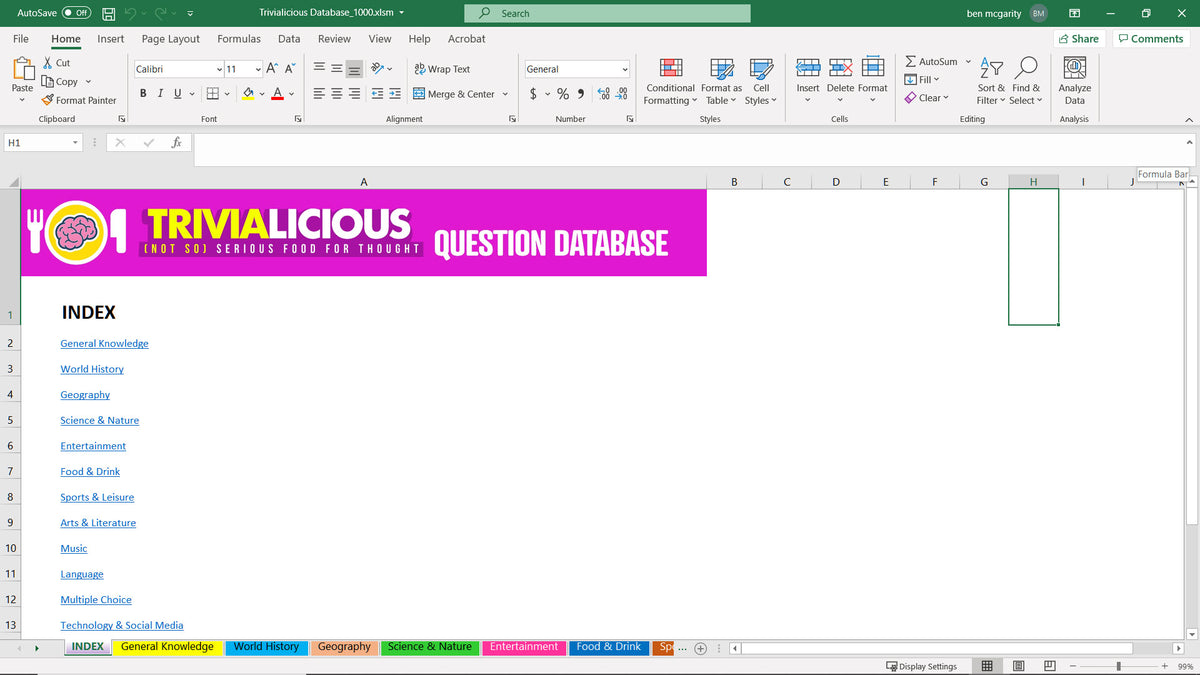Open the Comments pane button
Viewport: 1200px width, 675px height.
pos(1150,39)
